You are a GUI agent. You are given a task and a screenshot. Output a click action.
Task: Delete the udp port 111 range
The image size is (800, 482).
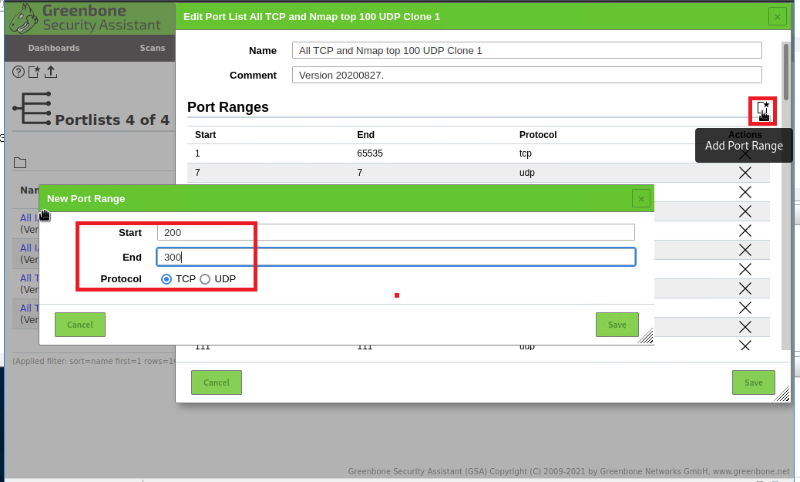pyautogui.click(x=745, y=345)
